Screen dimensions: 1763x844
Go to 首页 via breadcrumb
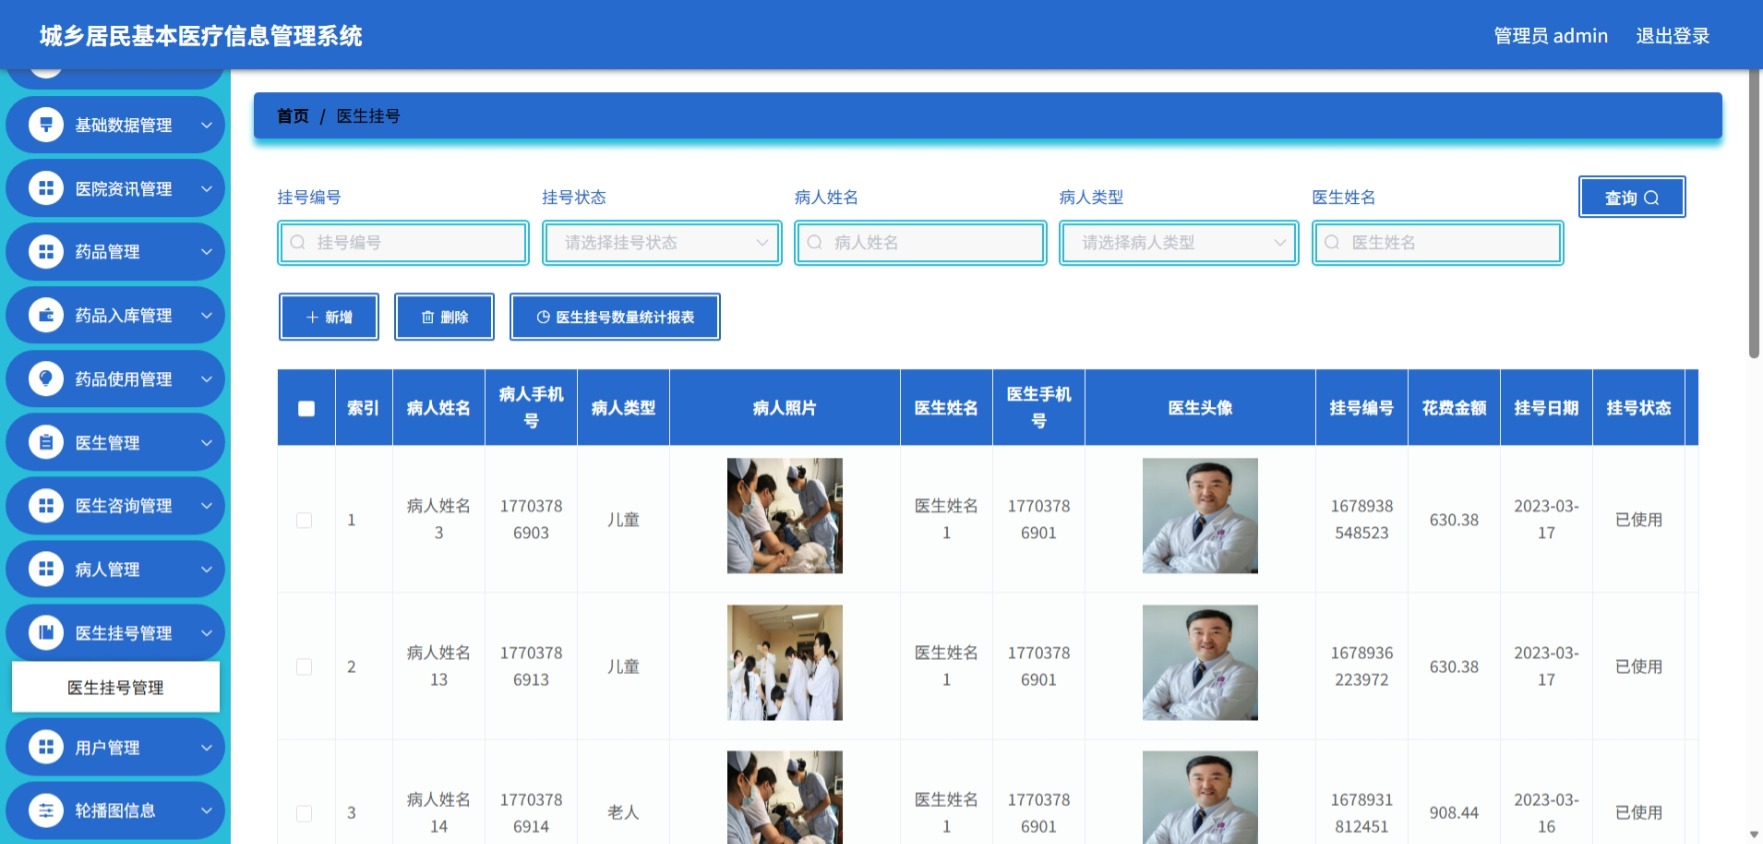(x=293, y=116)
